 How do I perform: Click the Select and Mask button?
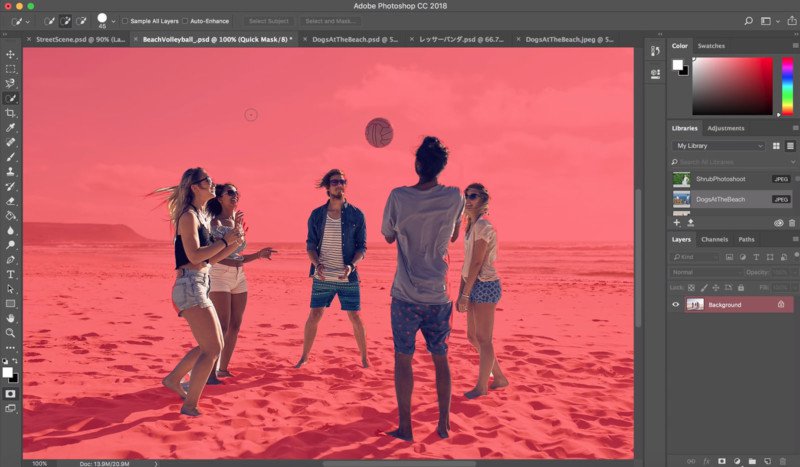[331, 21]
